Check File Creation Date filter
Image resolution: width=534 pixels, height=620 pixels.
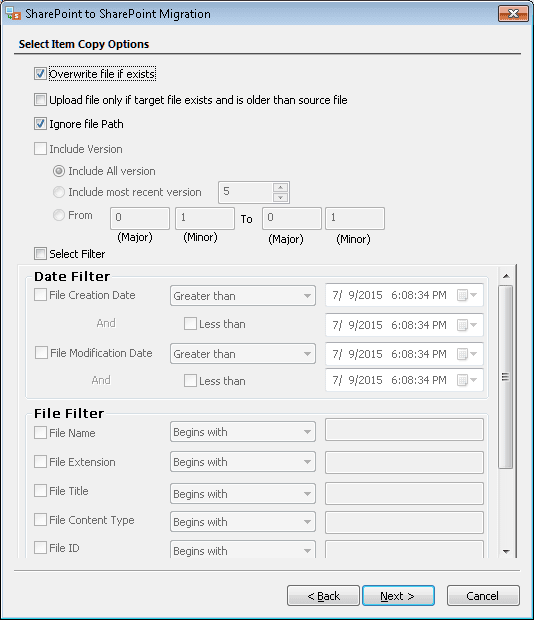pos(40,295)
